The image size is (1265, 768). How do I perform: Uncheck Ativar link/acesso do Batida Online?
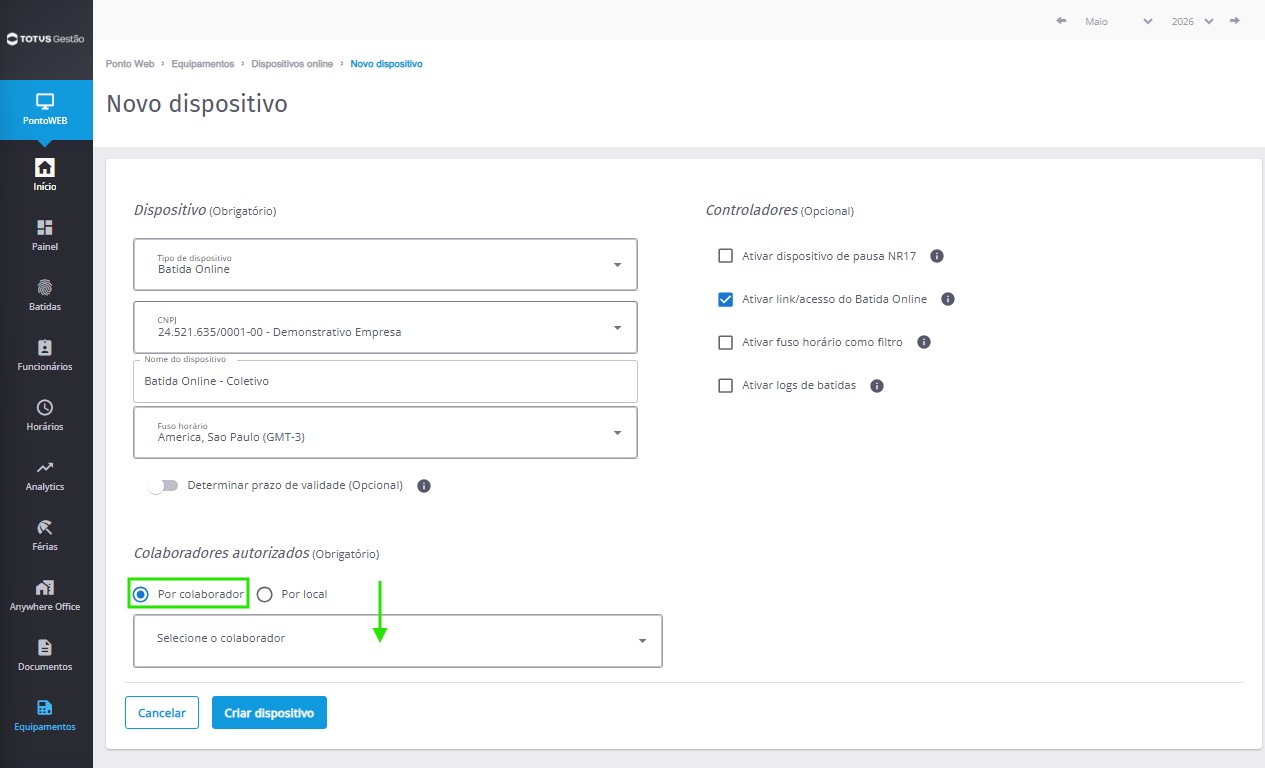pyautogui.click(x=726, y=299)
